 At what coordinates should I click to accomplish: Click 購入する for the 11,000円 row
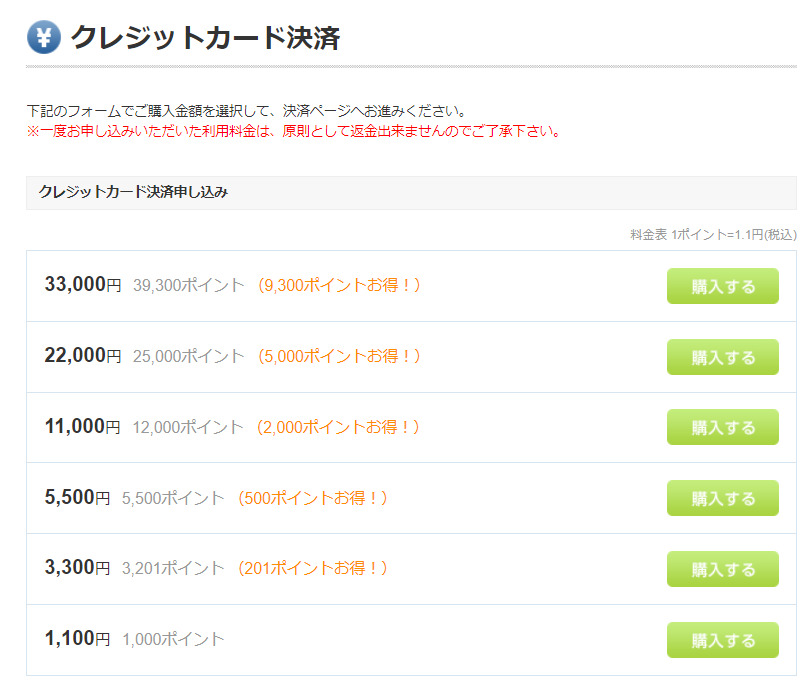[x=722, y=427]
